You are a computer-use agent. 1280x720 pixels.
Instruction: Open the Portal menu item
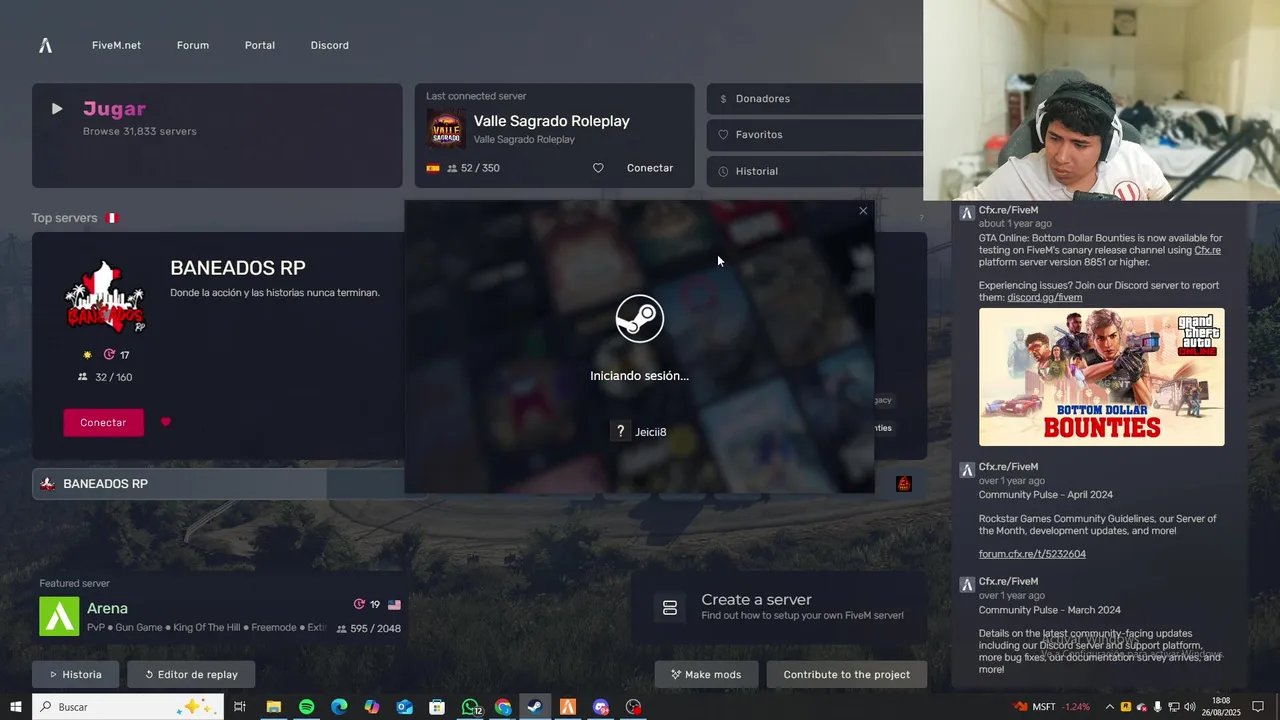tap(260, 45)
